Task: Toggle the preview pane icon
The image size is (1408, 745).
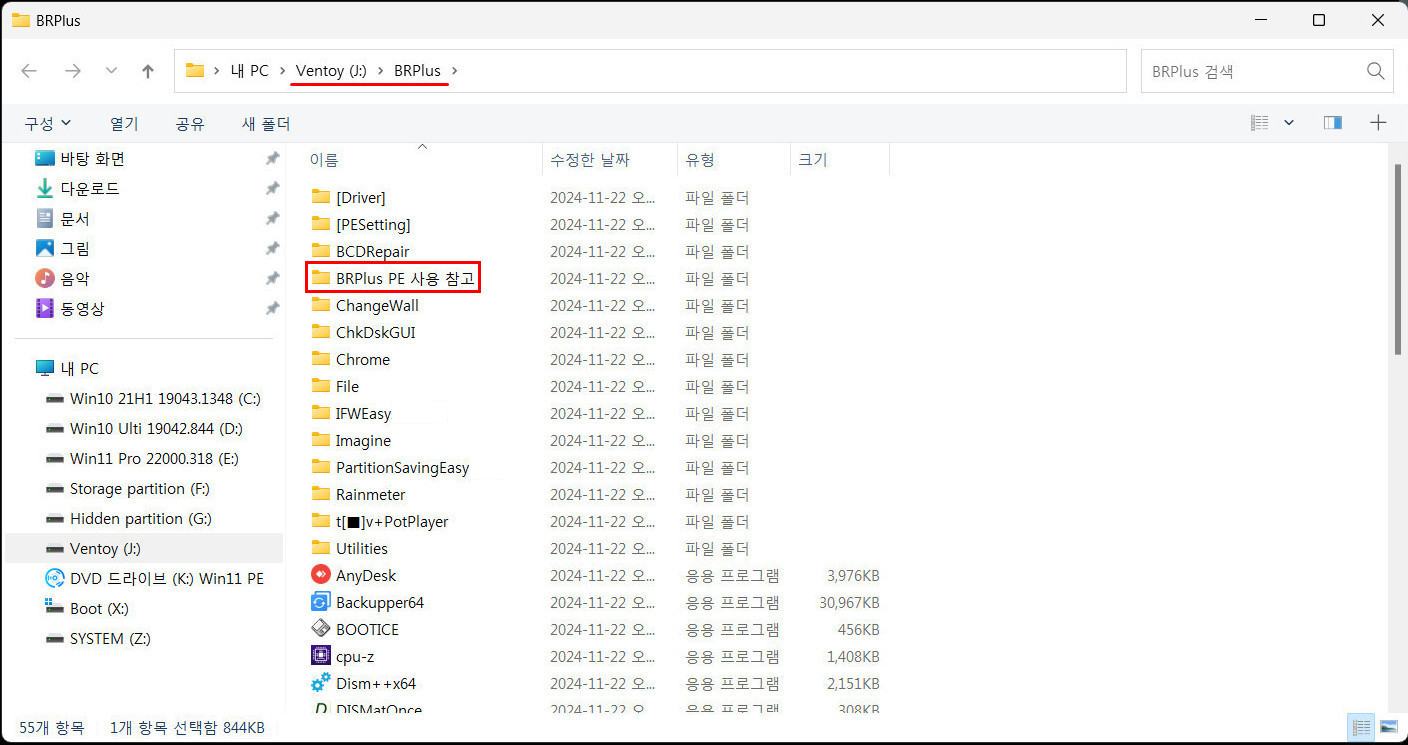Action: click(1332, 123)
